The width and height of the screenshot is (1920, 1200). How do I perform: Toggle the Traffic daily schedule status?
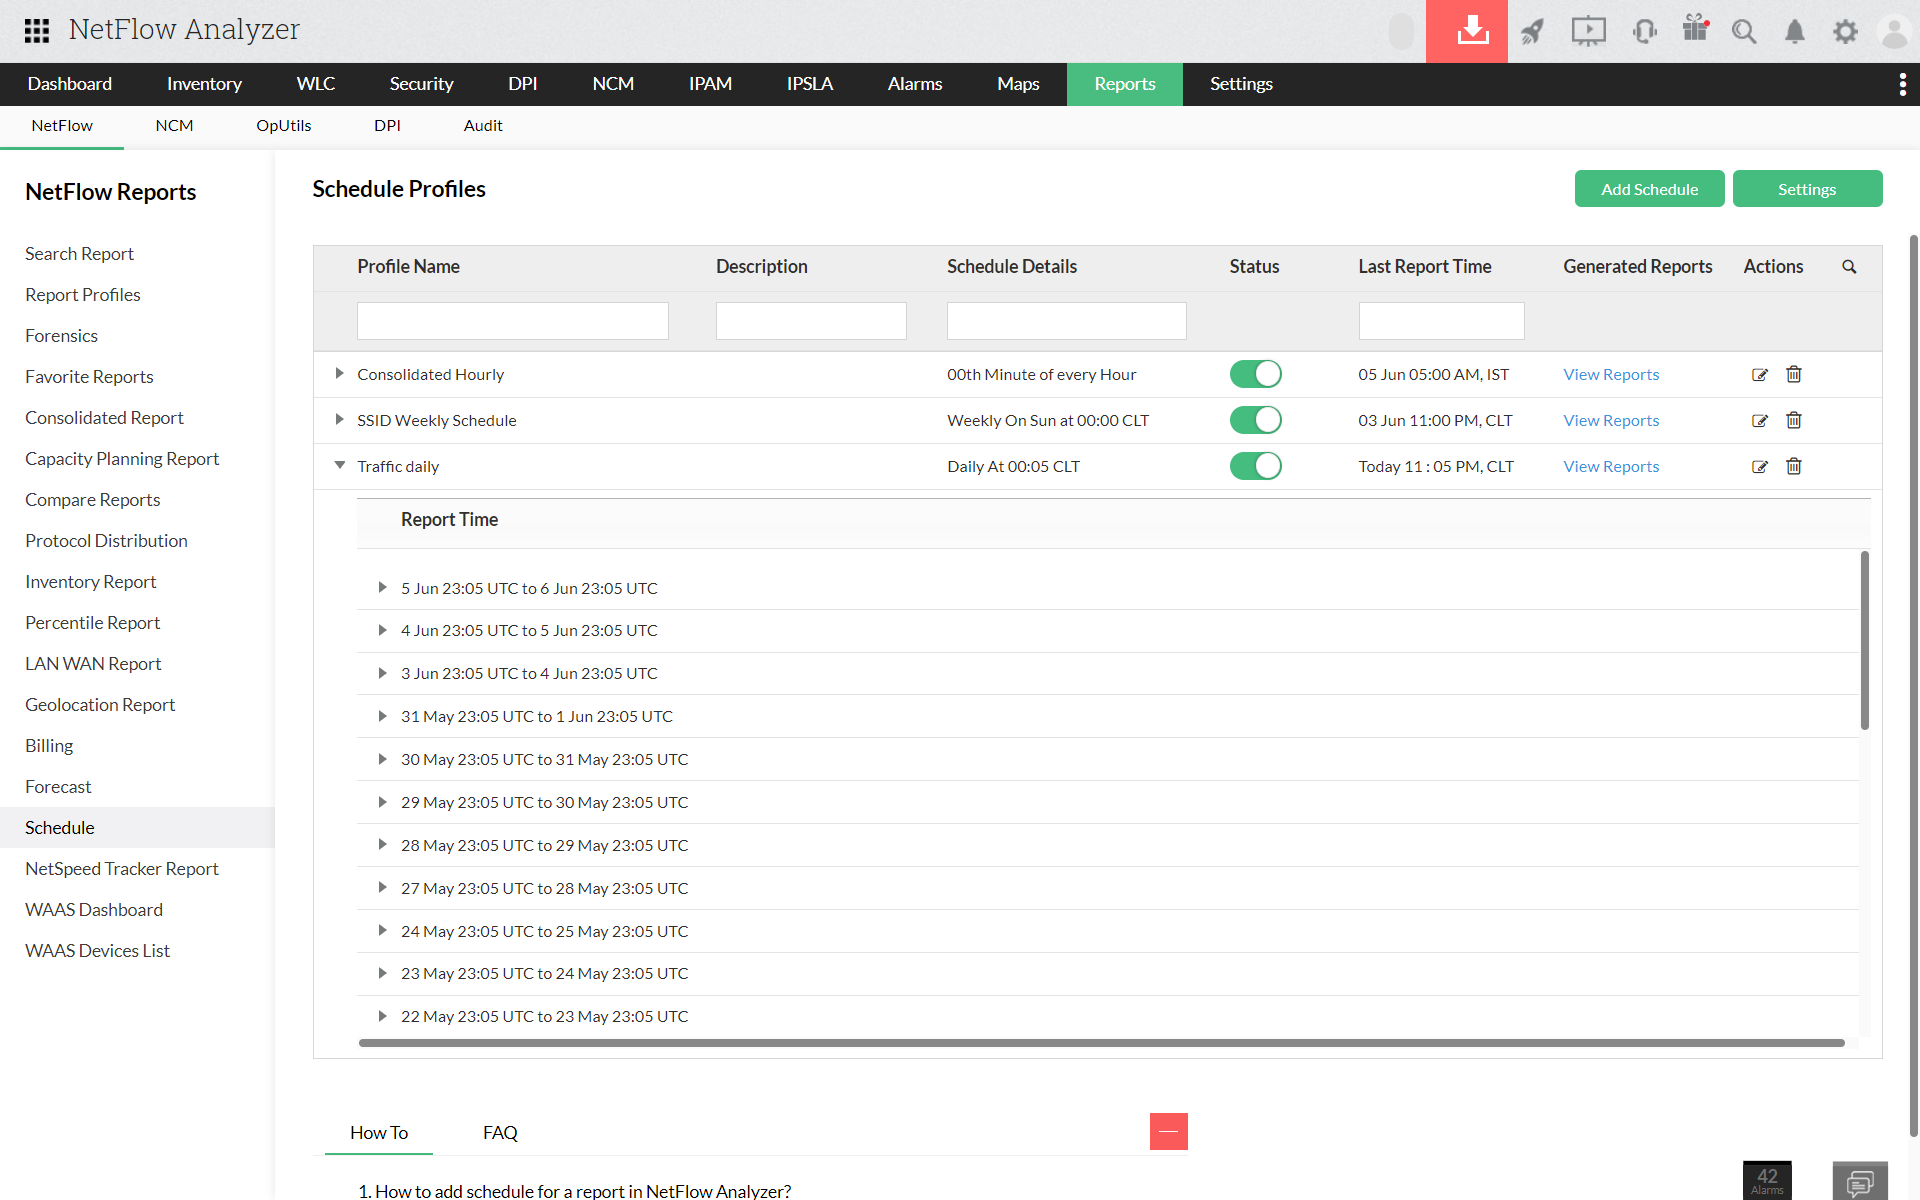1256,465
